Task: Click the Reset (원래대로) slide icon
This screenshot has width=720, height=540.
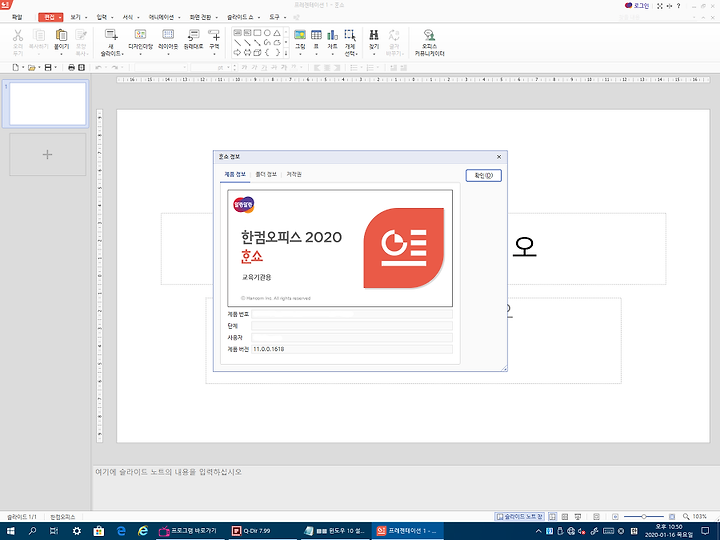Action: 193,35
